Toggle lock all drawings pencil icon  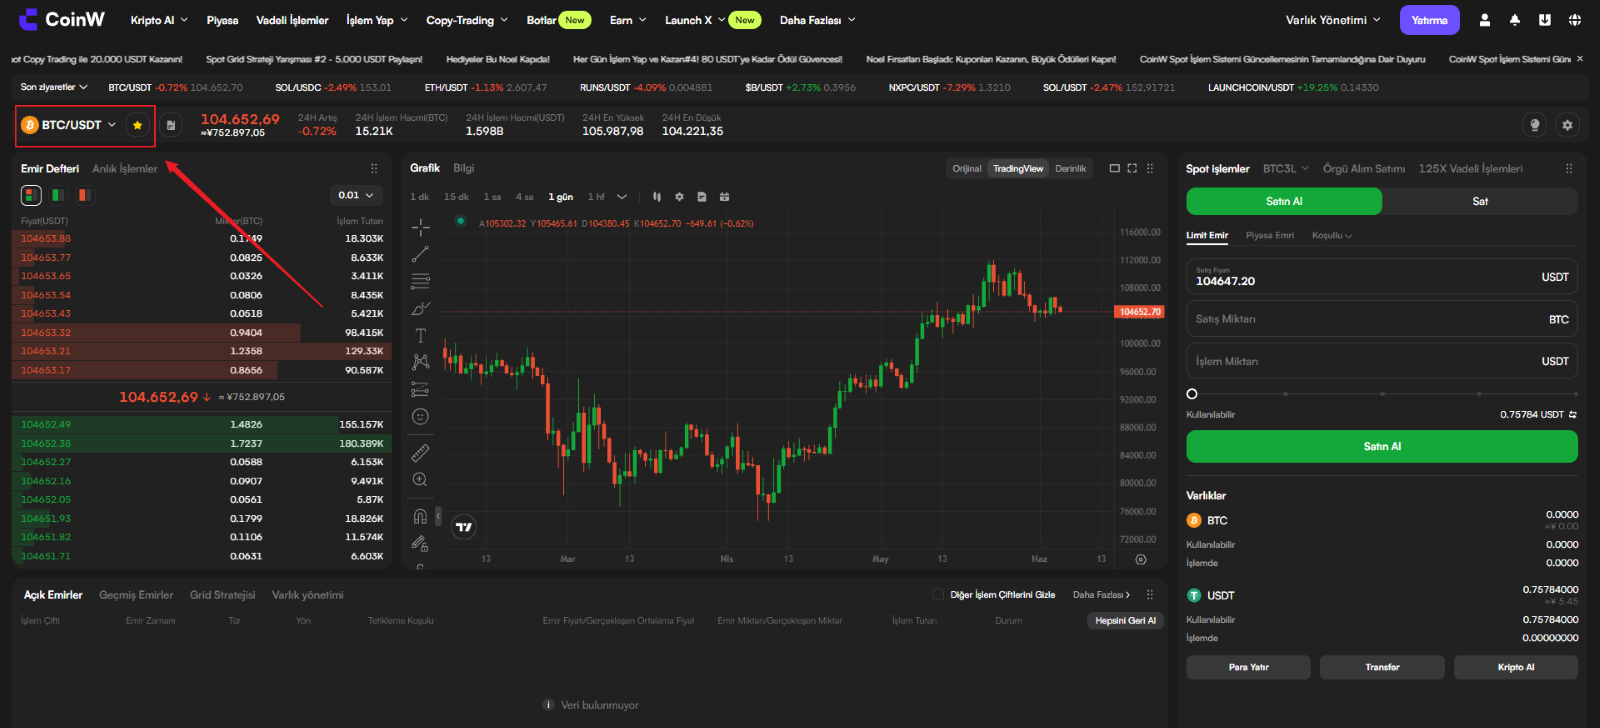[421, 543]
